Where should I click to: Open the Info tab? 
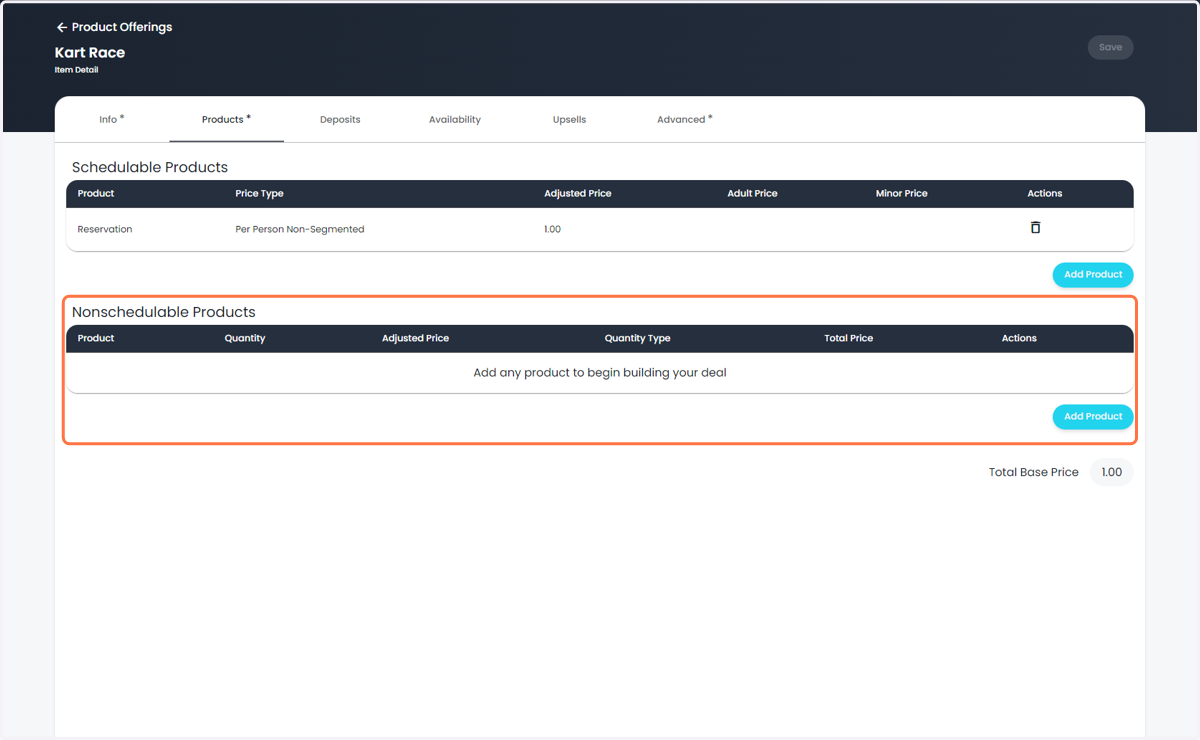click(112, 119)
